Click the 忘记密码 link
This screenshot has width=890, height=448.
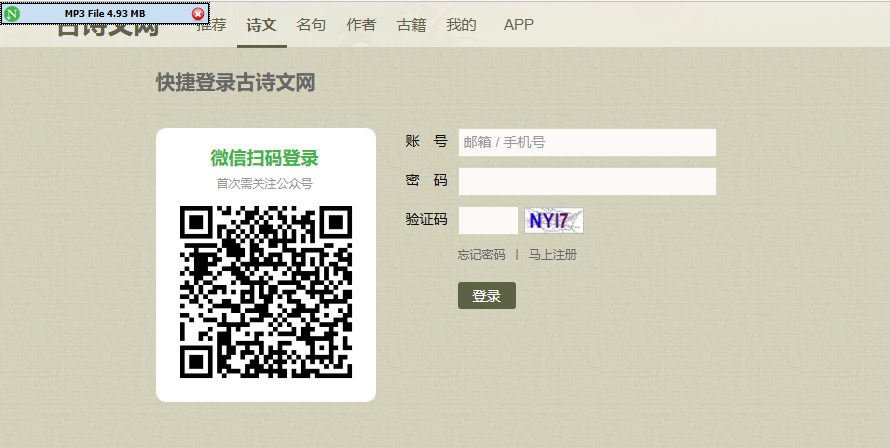481,255
